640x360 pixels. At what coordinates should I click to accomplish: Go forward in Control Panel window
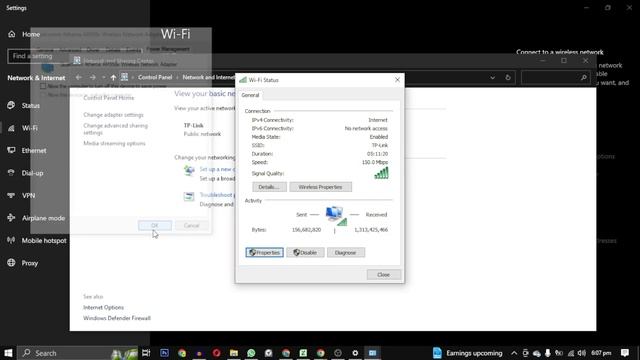[x=93, y=77]
